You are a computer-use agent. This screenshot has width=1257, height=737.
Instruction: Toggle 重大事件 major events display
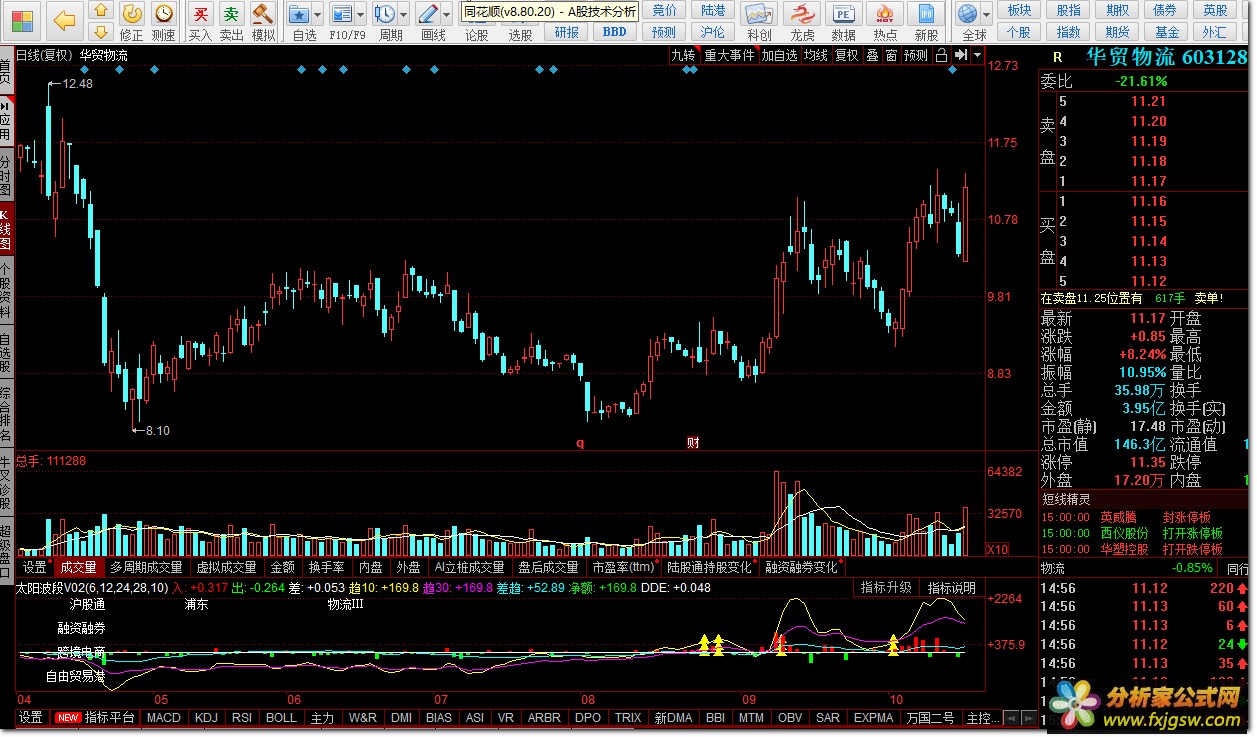click(729, 56)
